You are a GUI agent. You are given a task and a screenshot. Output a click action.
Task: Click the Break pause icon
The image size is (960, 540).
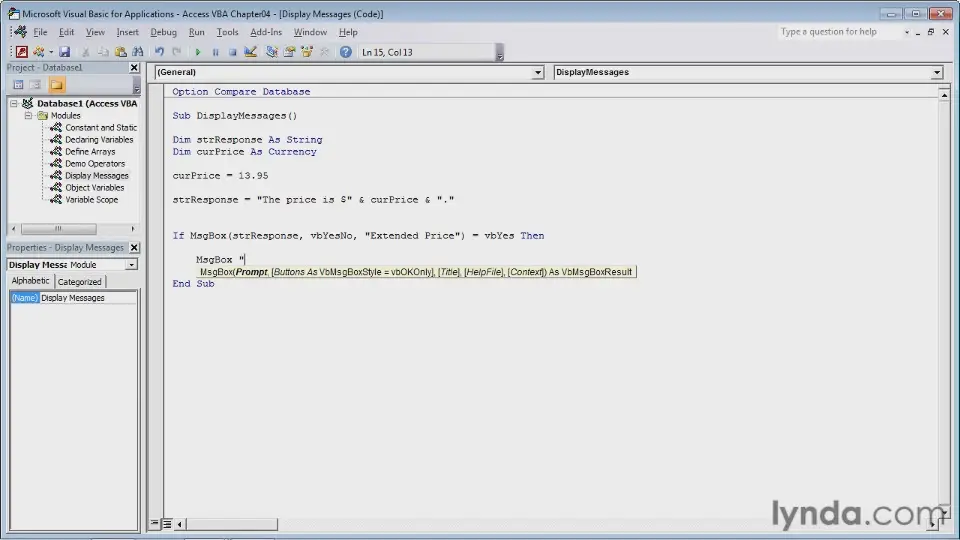pos(215,52)
